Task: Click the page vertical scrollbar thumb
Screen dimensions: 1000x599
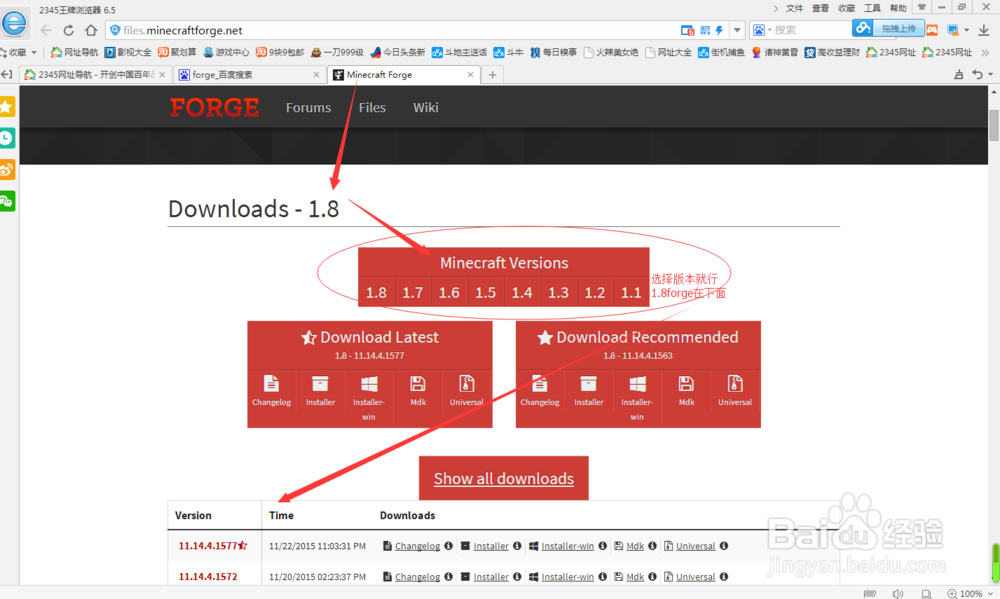Action: pos(994,126)
